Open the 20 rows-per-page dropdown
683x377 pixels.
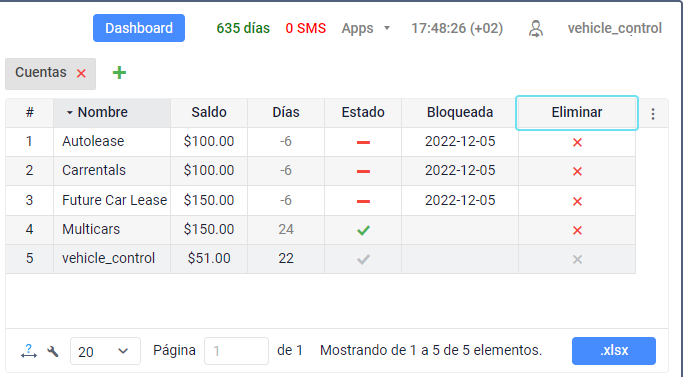(105, 351)
